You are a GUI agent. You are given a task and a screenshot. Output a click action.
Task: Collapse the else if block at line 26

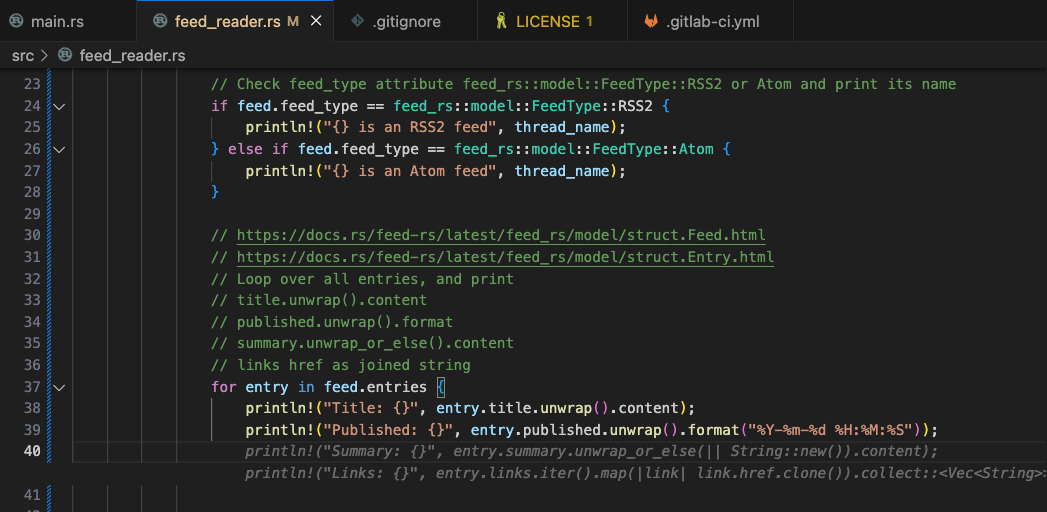[x=59, y=150]
